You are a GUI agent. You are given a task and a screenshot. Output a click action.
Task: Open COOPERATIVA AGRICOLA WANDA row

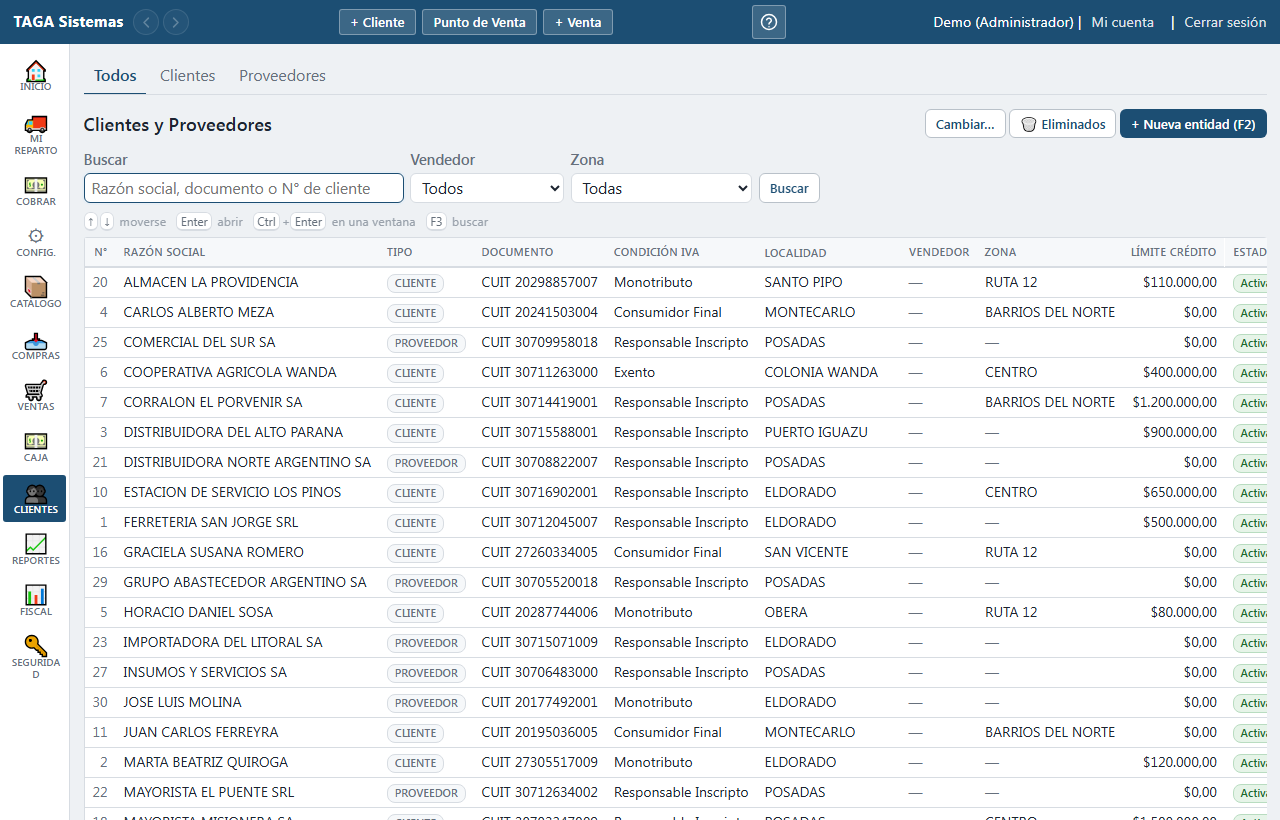[x=675, y=372]
